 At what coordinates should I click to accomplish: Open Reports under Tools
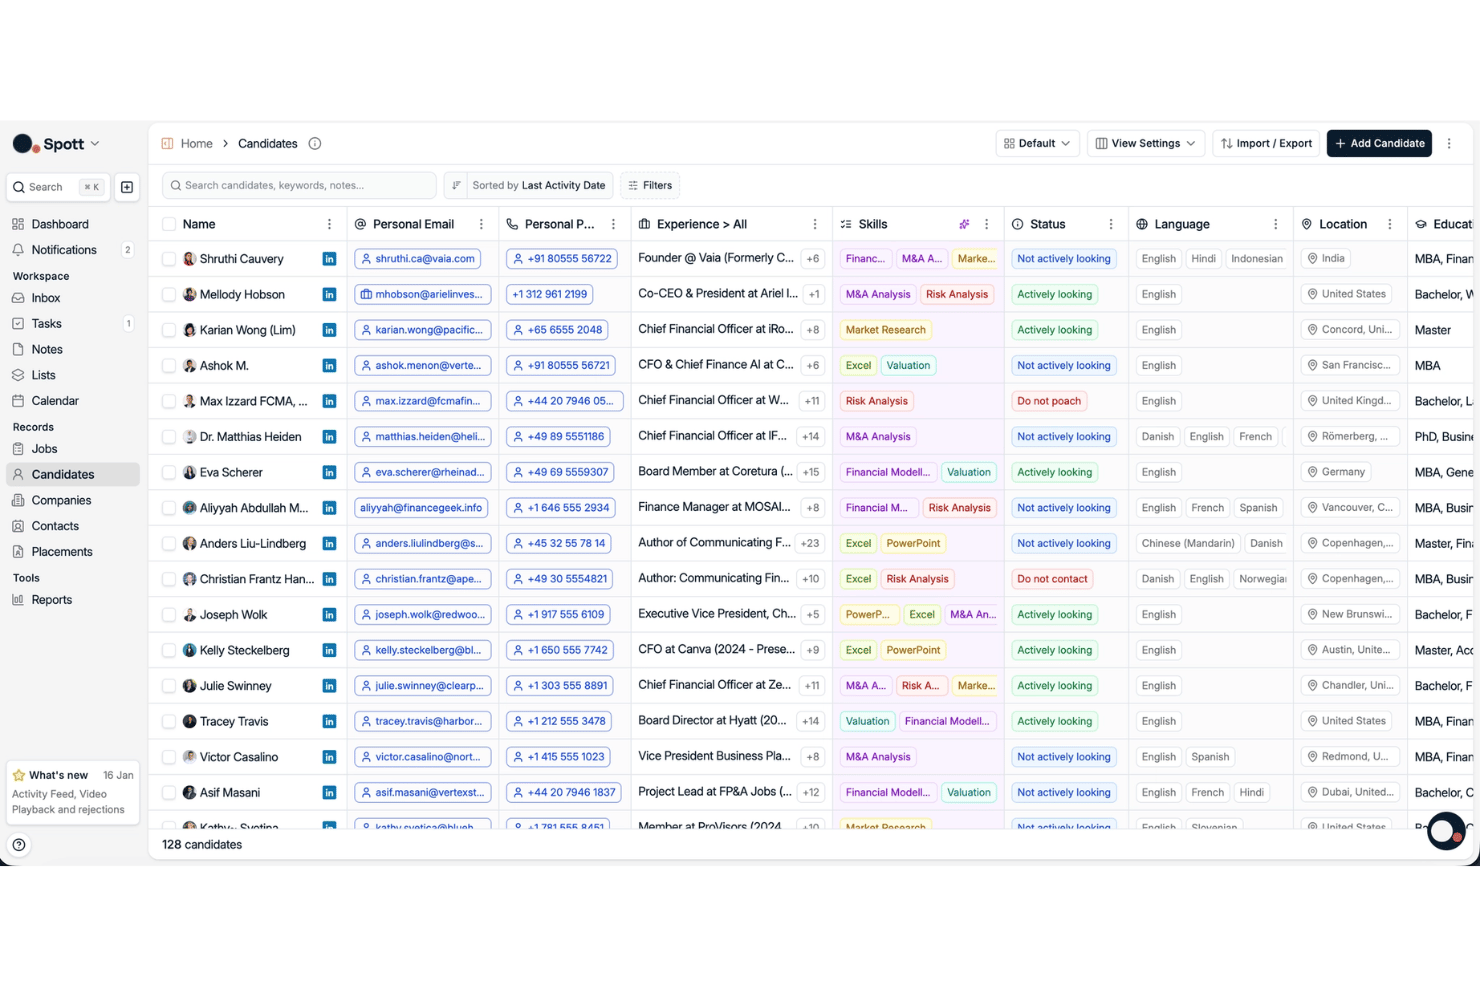pyautogui.click(x=52, y=601)
